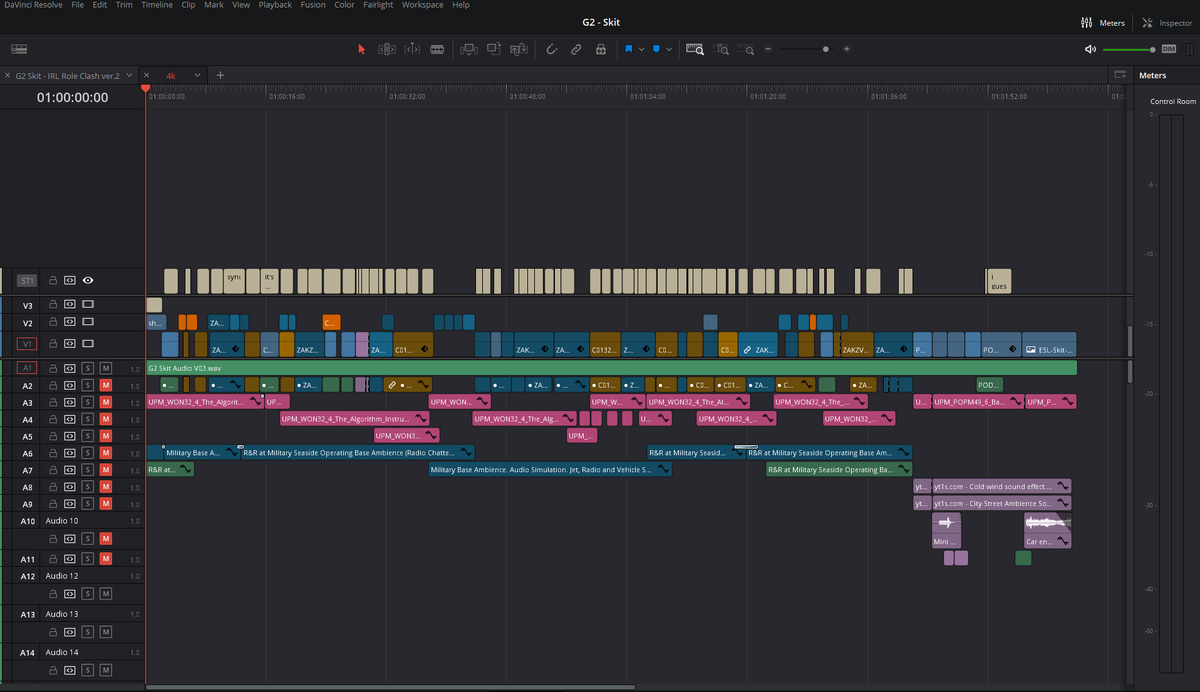Close the 4k timeline tab

click(146, 75)
